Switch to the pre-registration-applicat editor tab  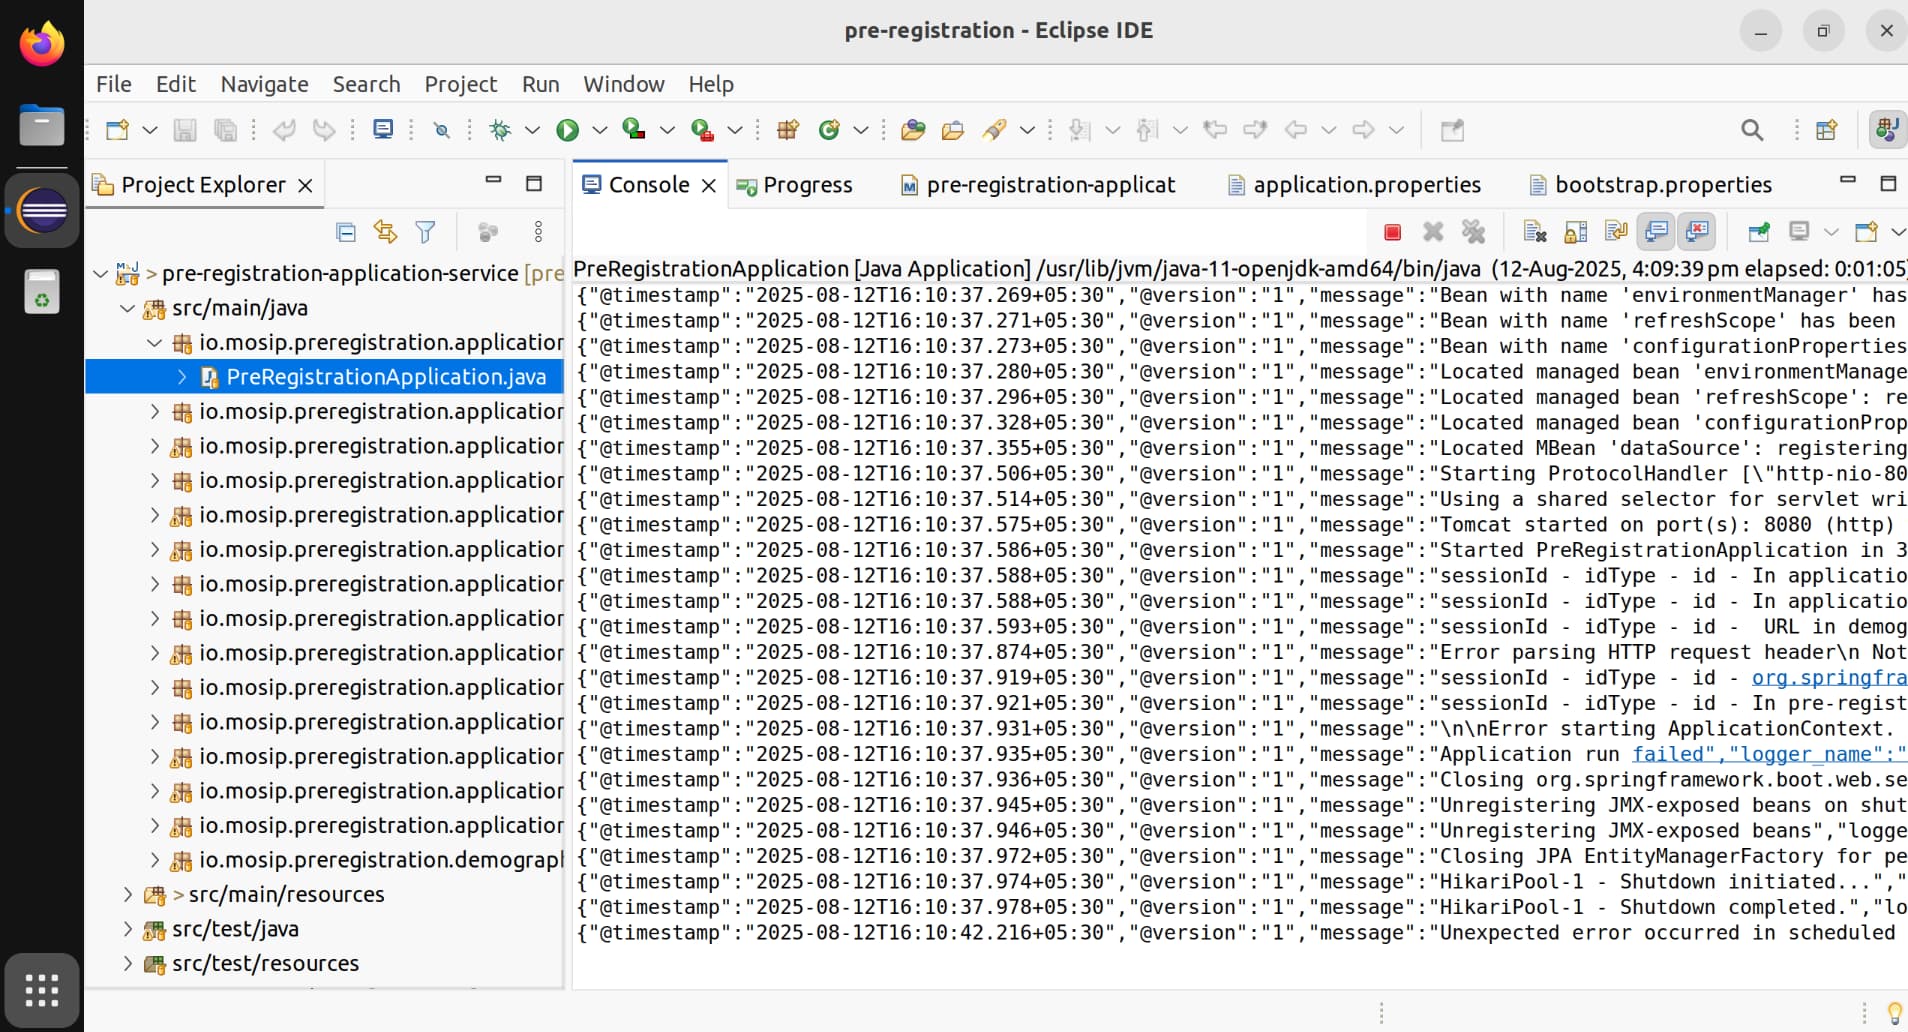click(x=1038, y=185)
